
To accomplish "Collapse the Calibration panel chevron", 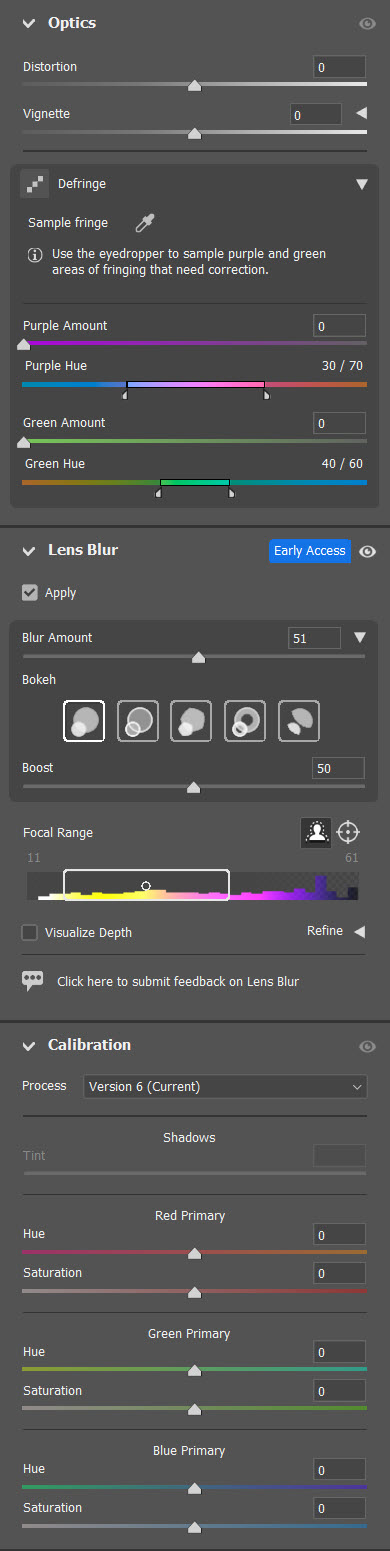I will tap(28, 1045).
